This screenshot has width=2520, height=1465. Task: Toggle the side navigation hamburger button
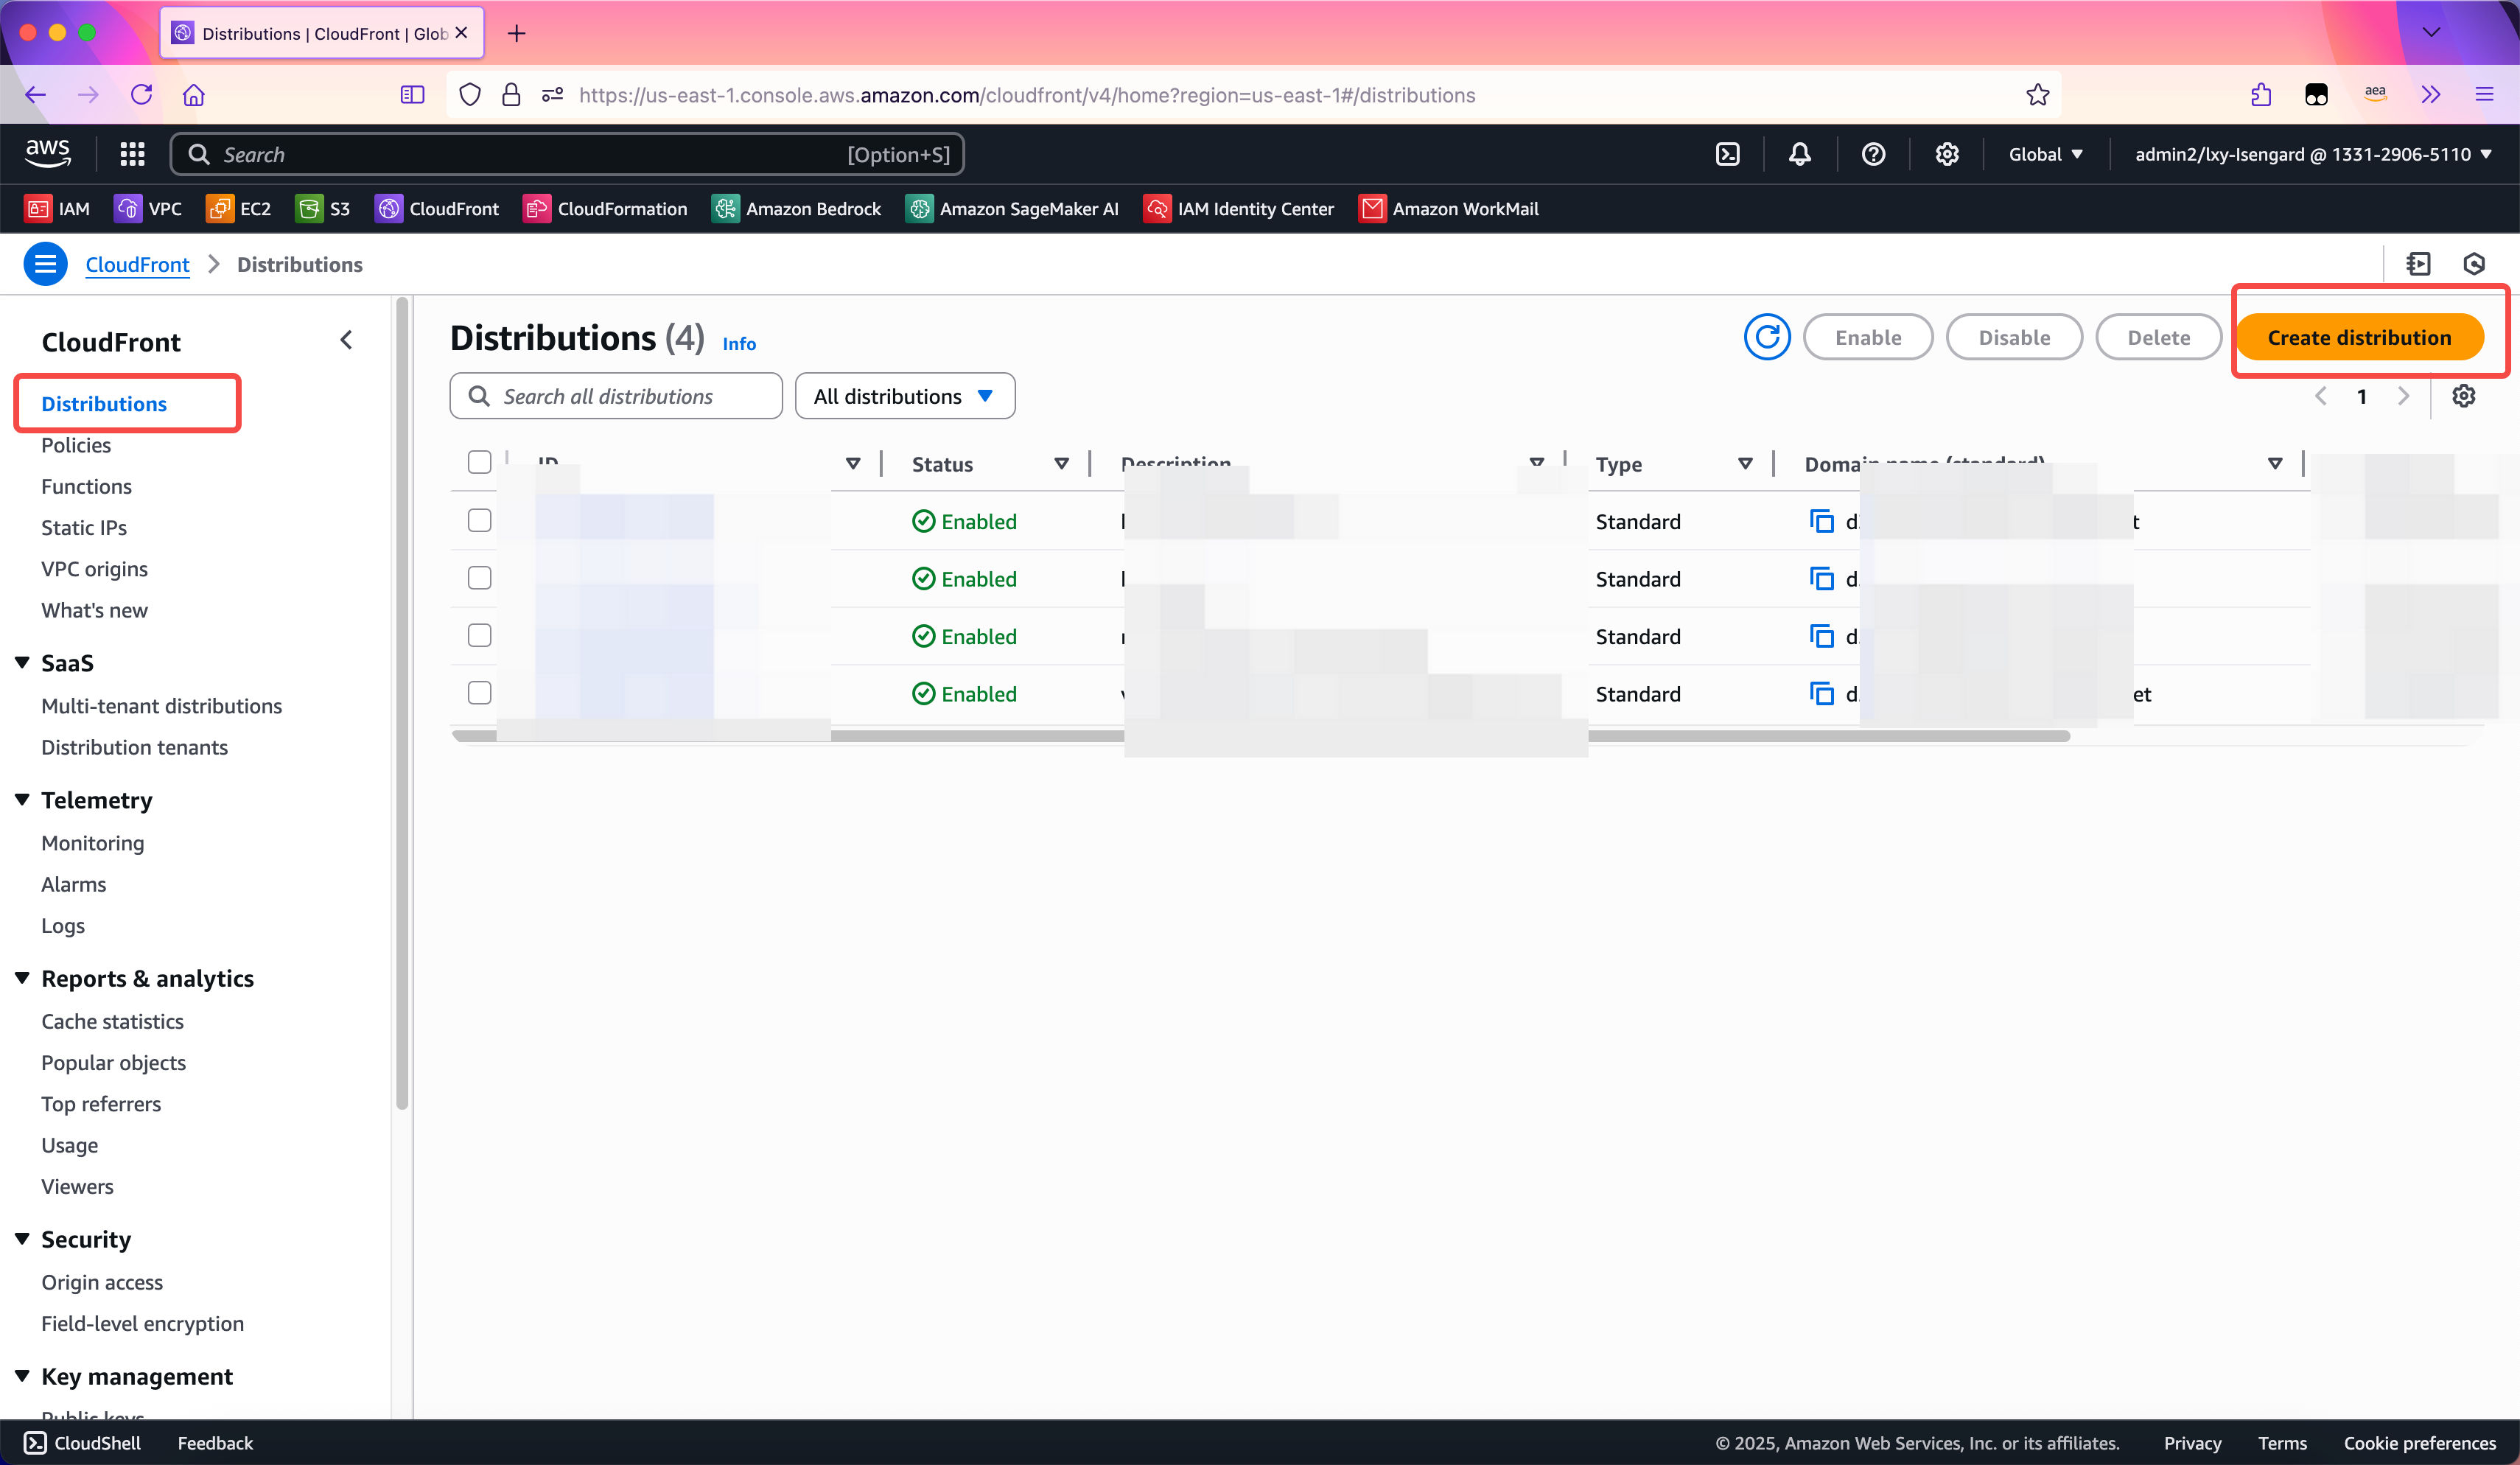pyautogui.click(x=45, y=264)
